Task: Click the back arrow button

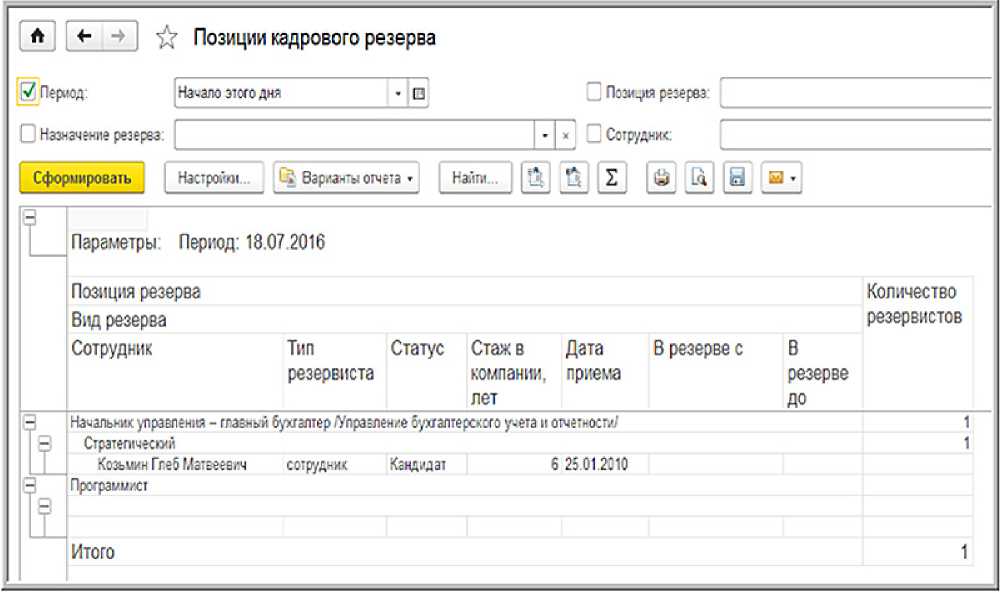Action: pyautogui.click(x=84, y=37)
